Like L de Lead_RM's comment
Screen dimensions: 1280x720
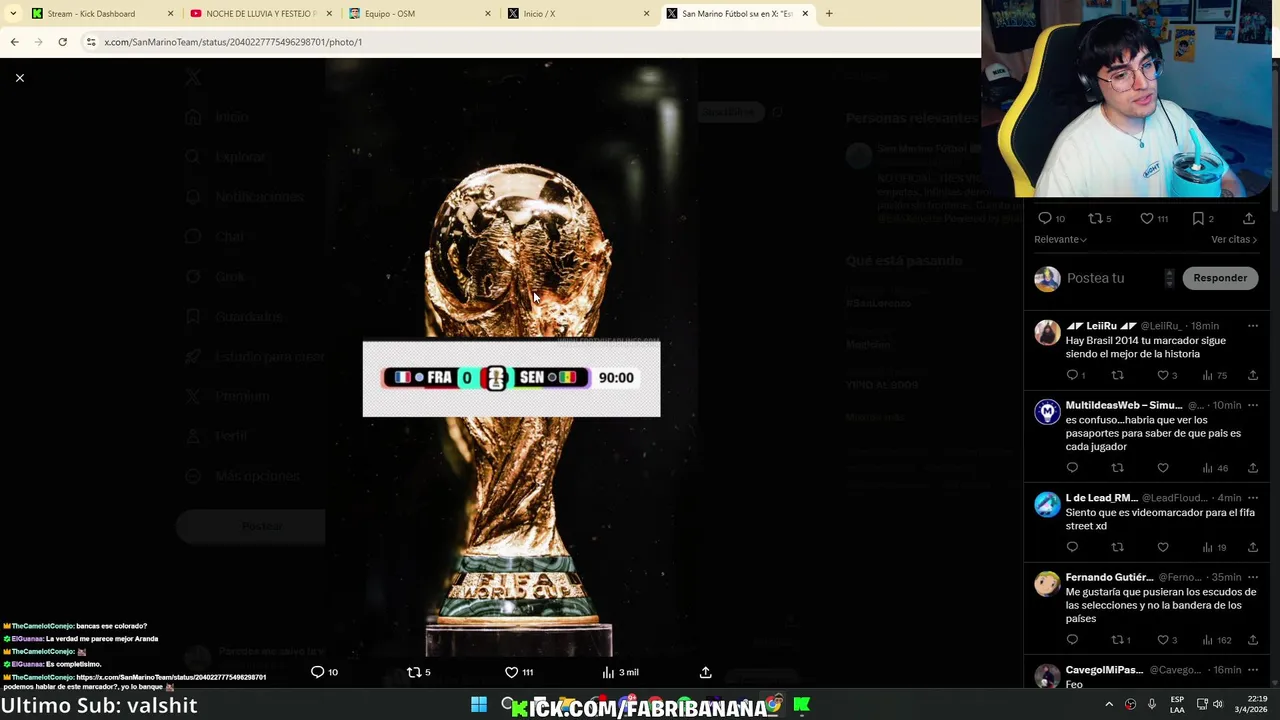[1163, 547]
